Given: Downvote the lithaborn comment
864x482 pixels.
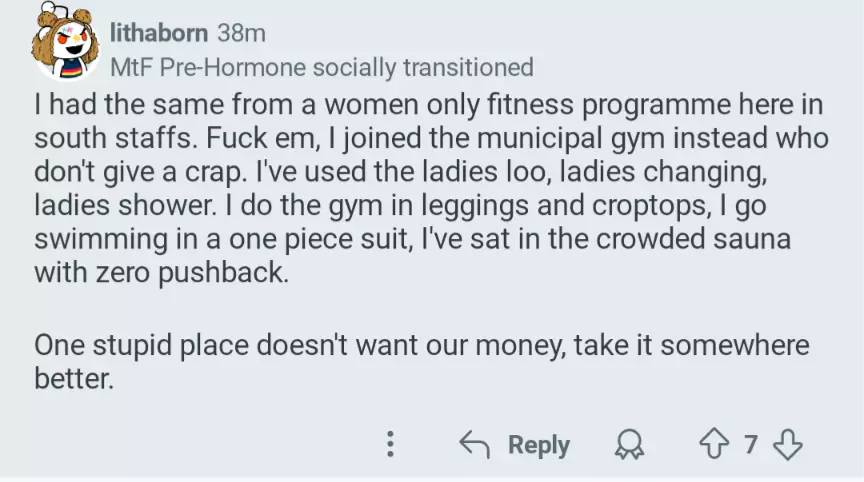Looking at the screenshot, I should (x=788, y=445).
